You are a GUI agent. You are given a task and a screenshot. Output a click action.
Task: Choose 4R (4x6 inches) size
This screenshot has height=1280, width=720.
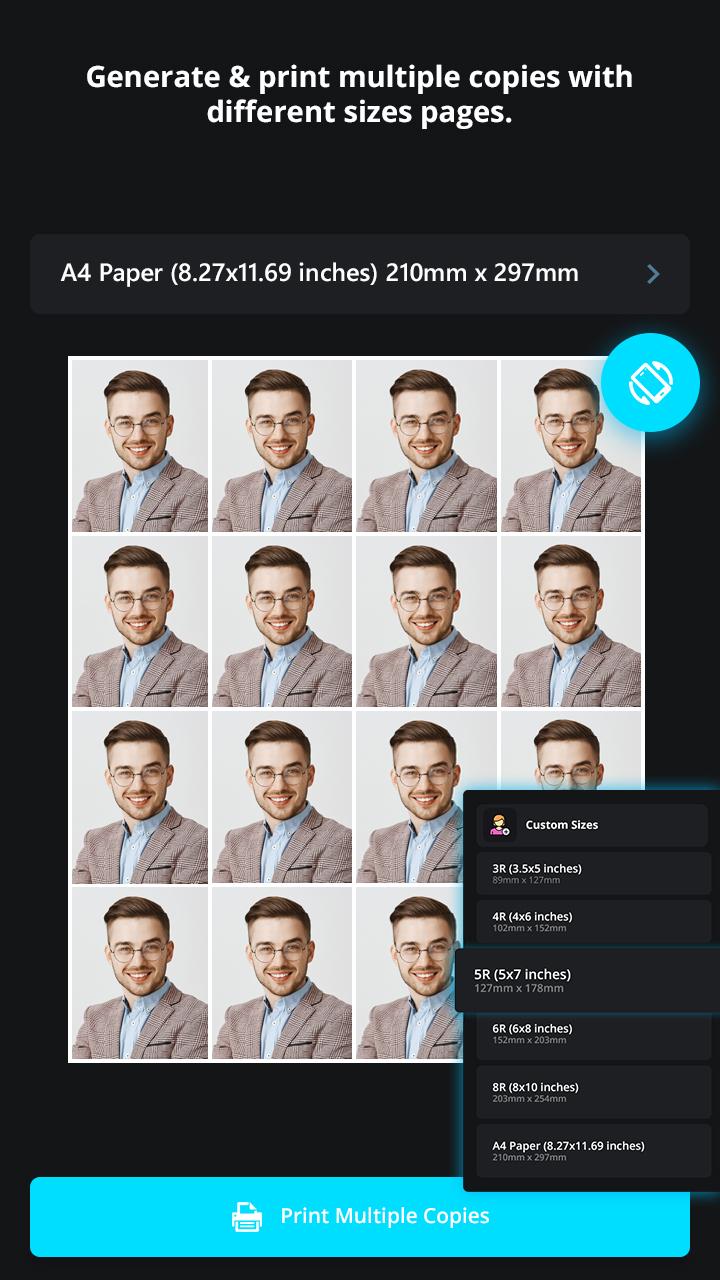pyautogui.click(x=593, y=921)
